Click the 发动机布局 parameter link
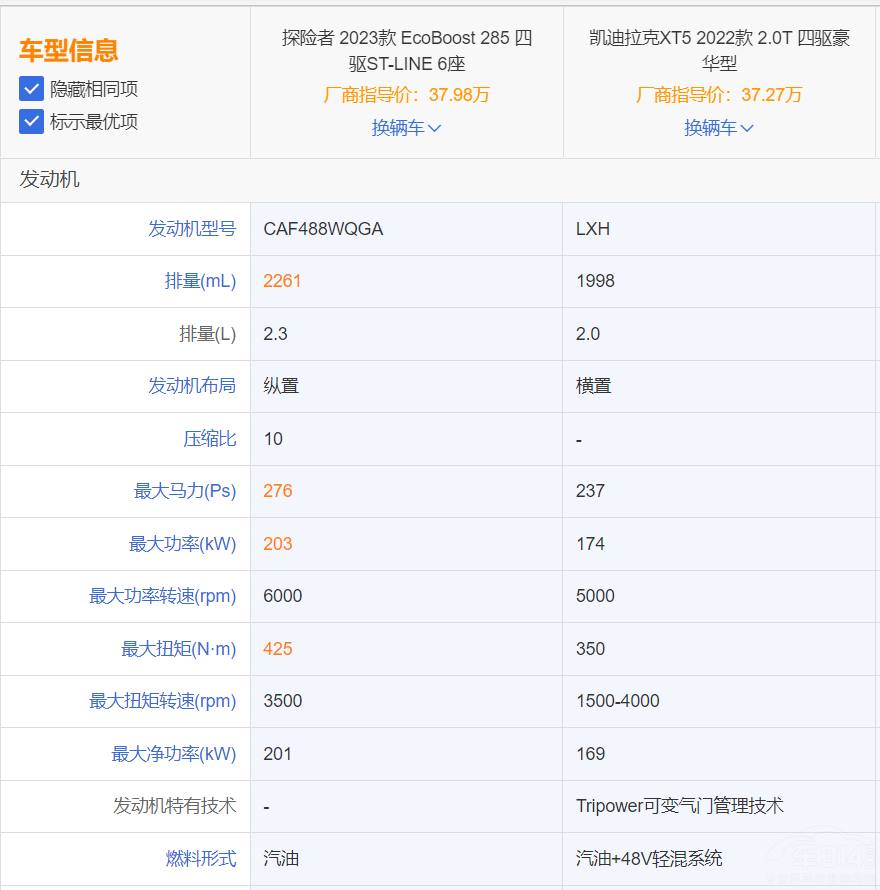The image size is (880, 890). pyautogui.click(x=192, y=386)
